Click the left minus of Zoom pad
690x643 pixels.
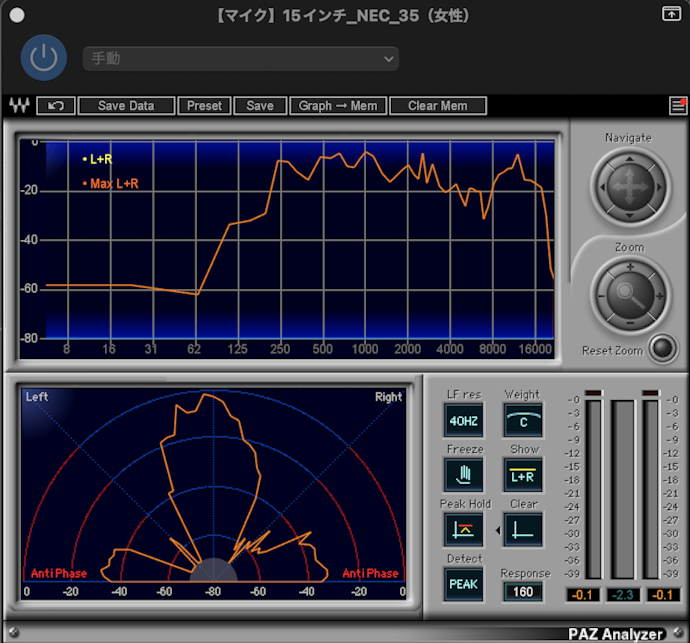pyautogui.click(x=602, y=296)
